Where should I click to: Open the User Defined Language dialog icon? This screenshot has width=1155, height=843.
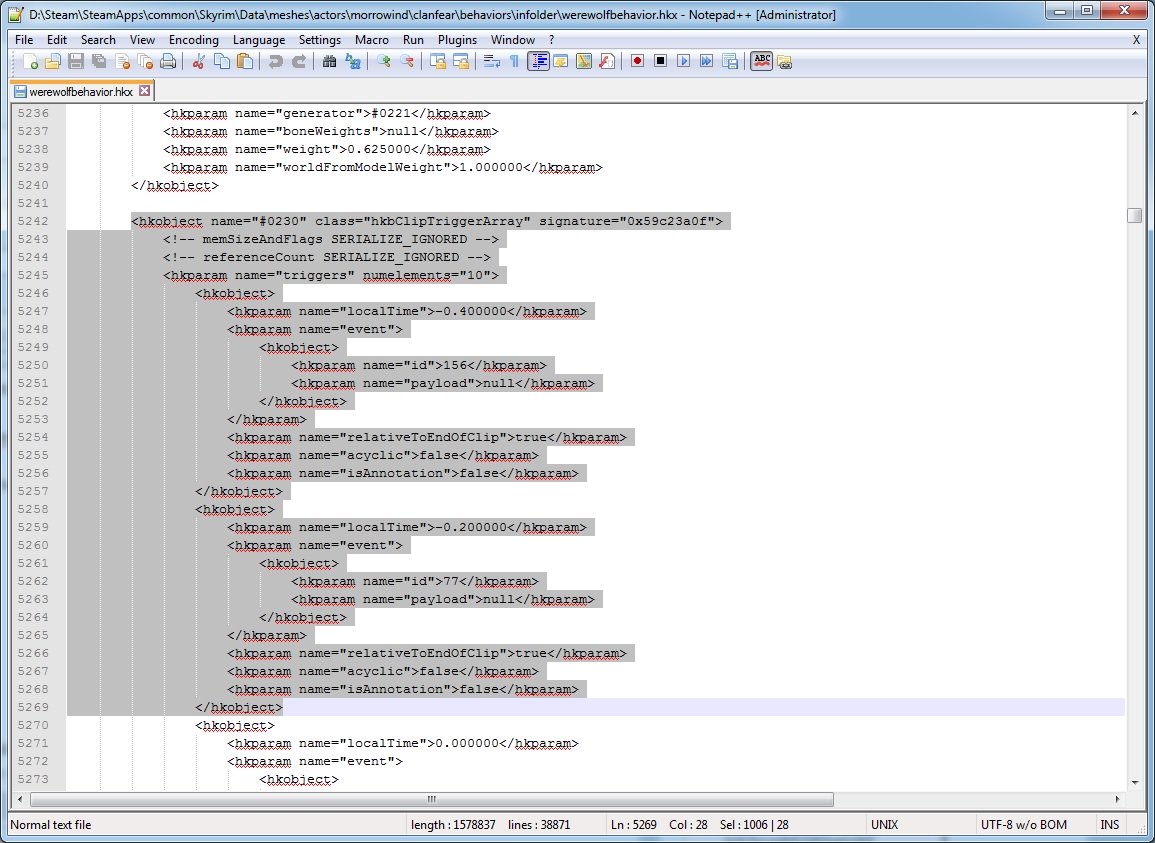(x=561, y=62)
